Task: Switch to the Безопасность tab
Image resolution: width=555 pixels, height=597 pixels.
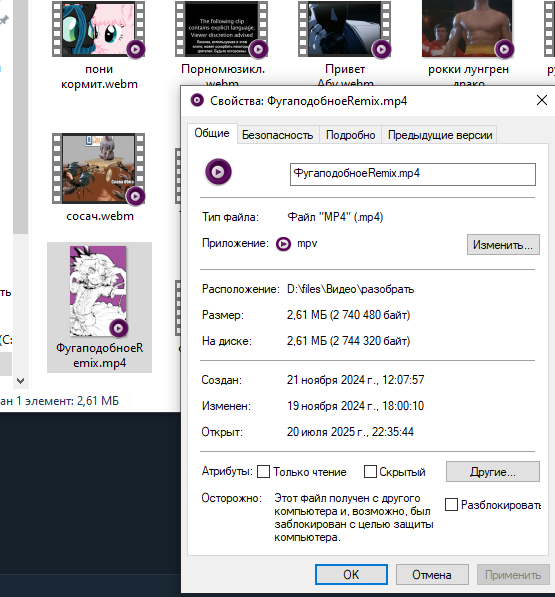Action: 278,135
